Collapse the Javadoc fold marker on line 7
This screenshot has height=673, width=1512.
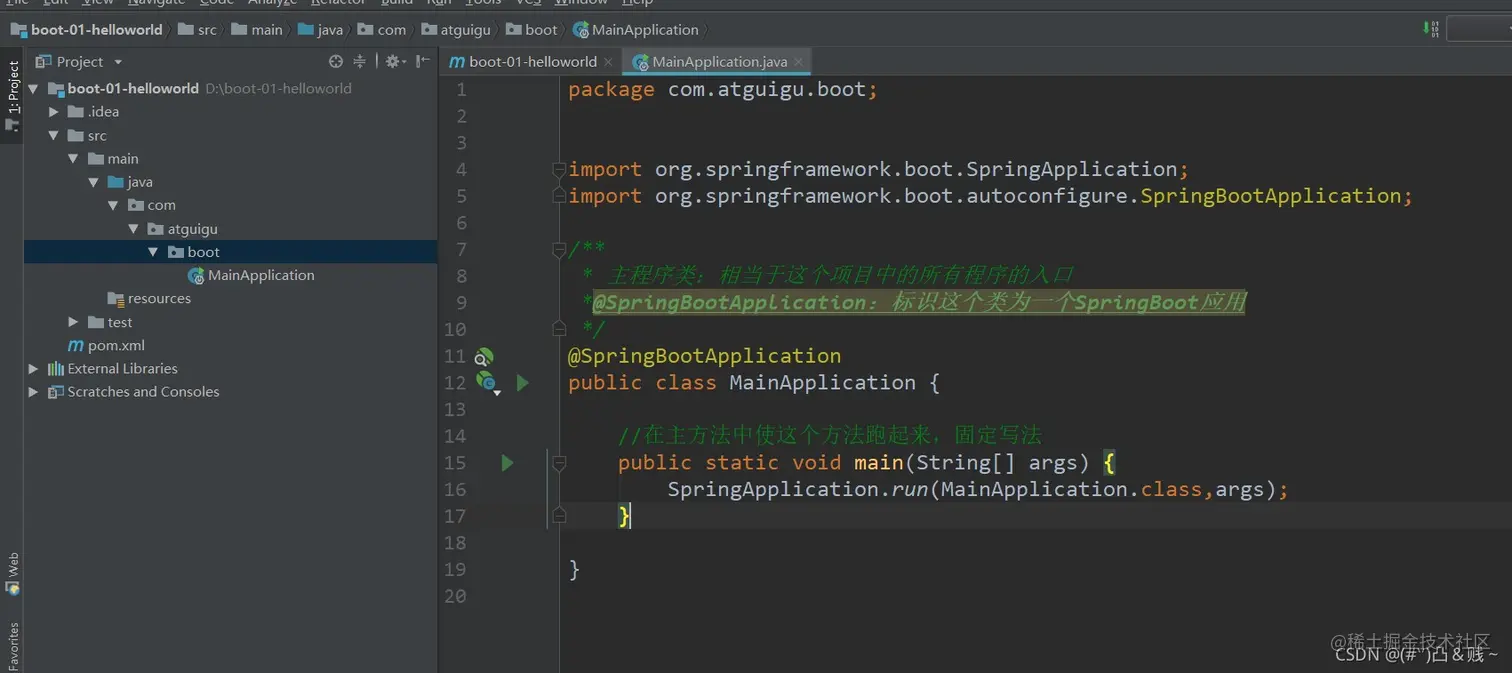tap(559, 249)
